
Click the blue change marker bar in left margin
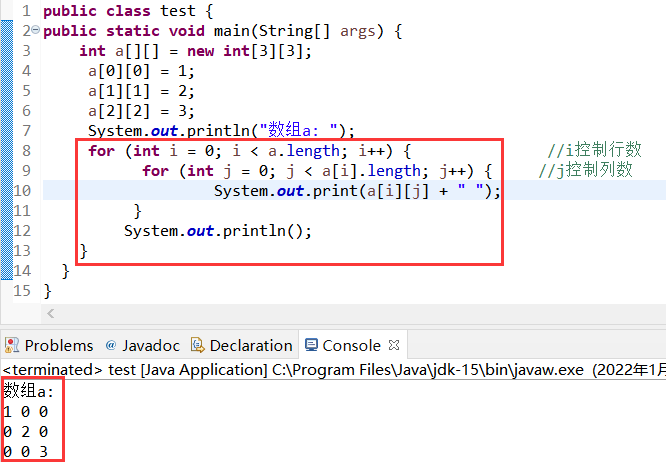(7, 150)
